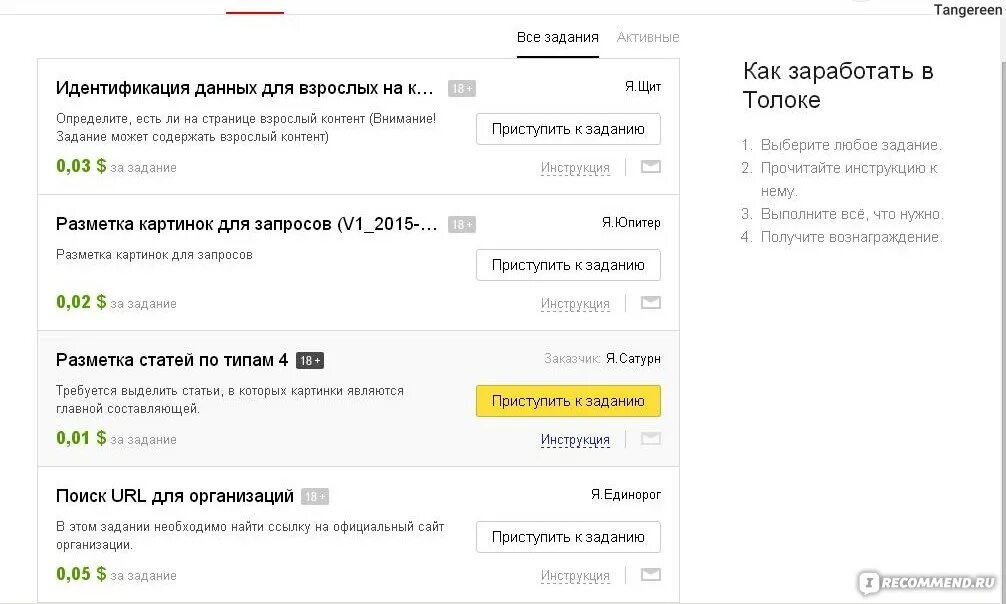Click the requester name Я.Единорог
1006x604 pixels.
(x=626, y=495)
